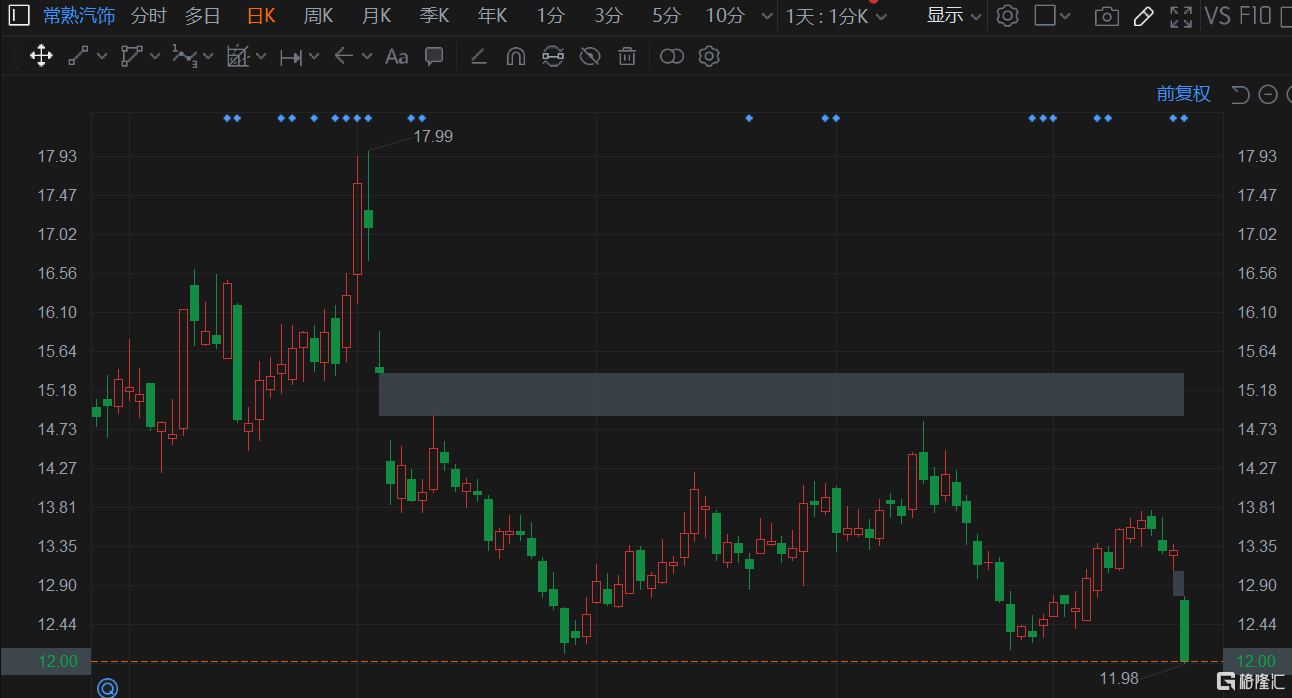Select the polygon channel drawing tool
Image resolution: width=1292 pixels, height=698 pixels.
click(132, 56)
